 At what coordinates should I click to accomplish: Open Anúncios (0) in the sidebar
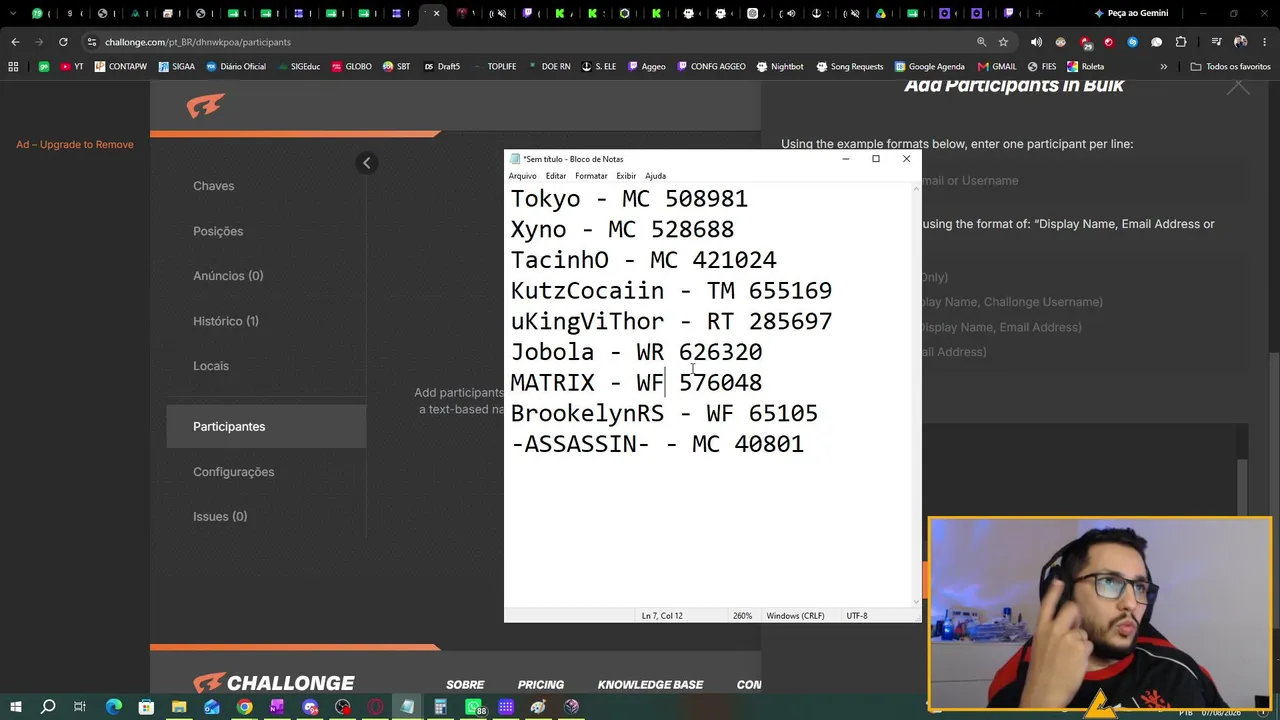click(x=228, y=276)
